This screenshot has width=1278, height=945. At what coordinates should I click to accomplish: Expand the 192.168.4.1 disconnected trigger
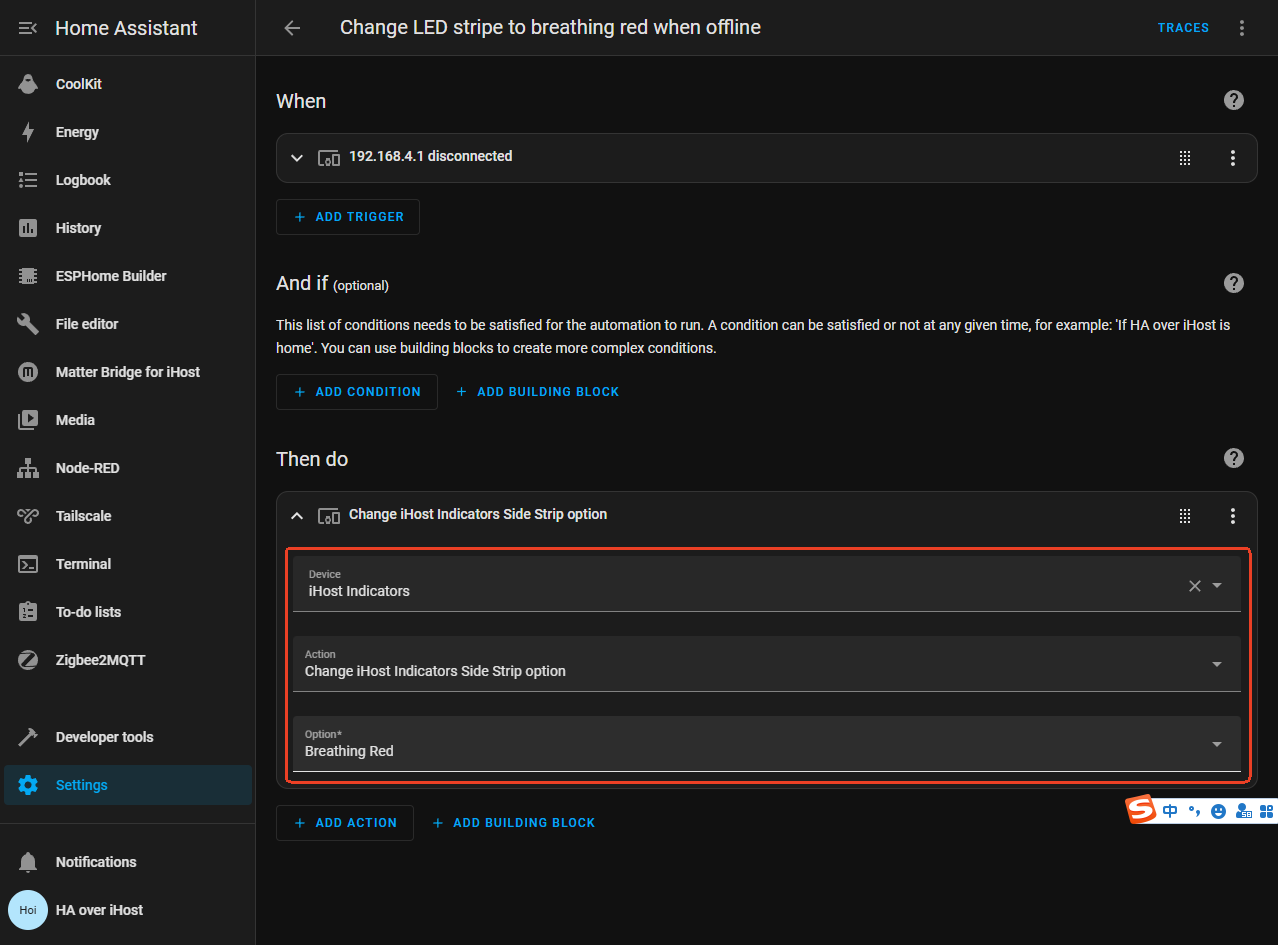point(297,157)
